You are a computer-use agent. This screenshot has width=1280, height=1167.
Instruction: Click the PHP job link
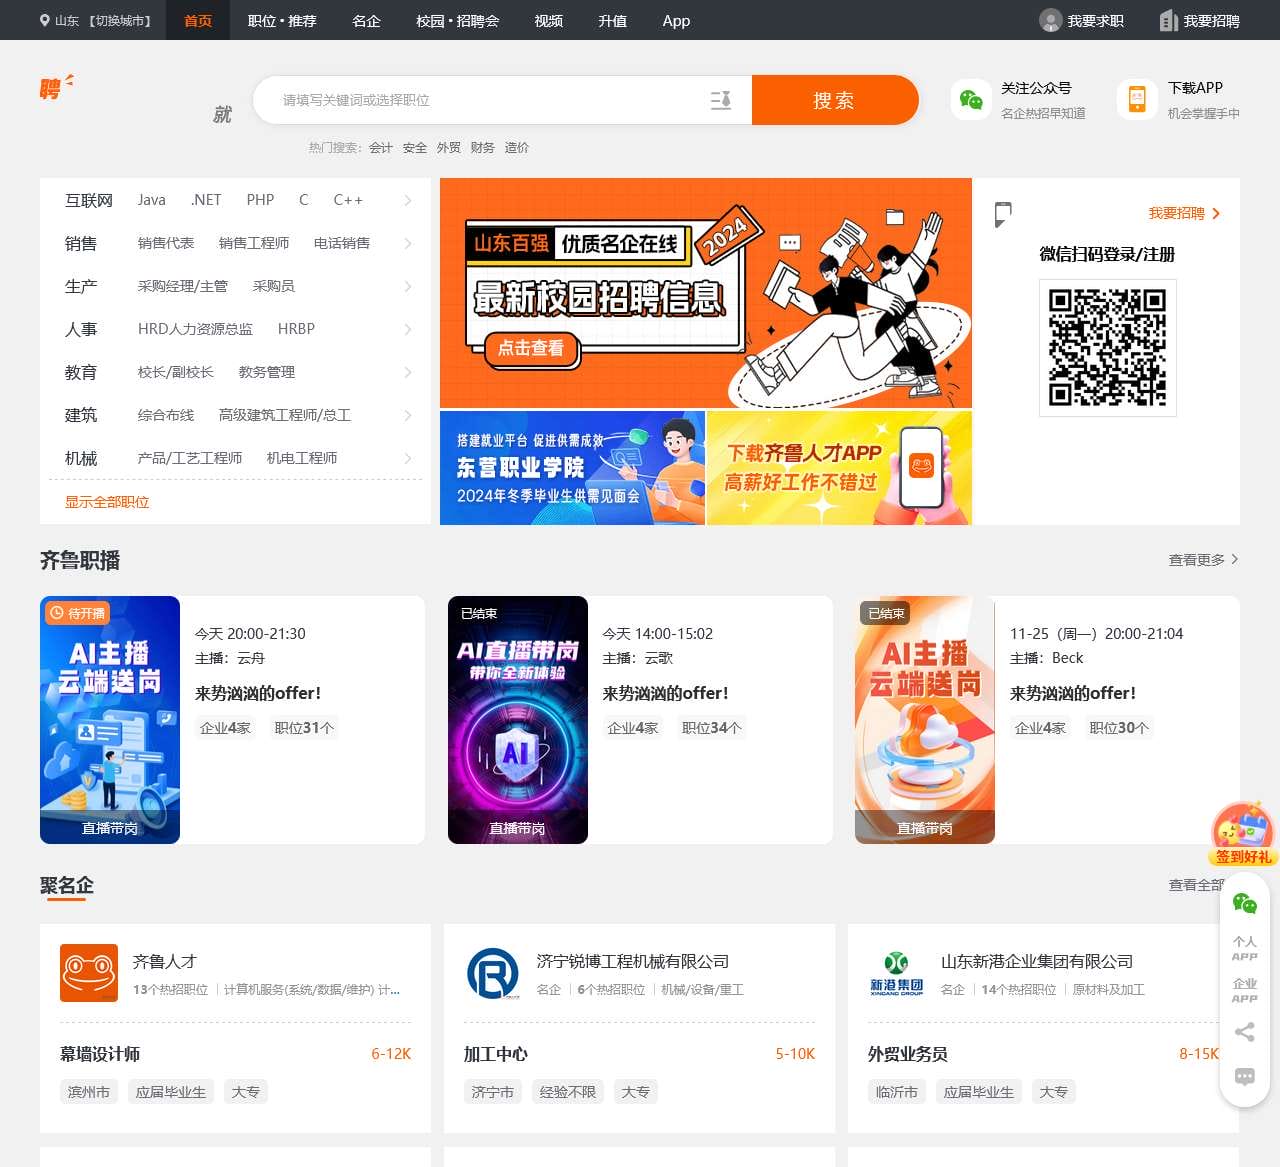260,200
